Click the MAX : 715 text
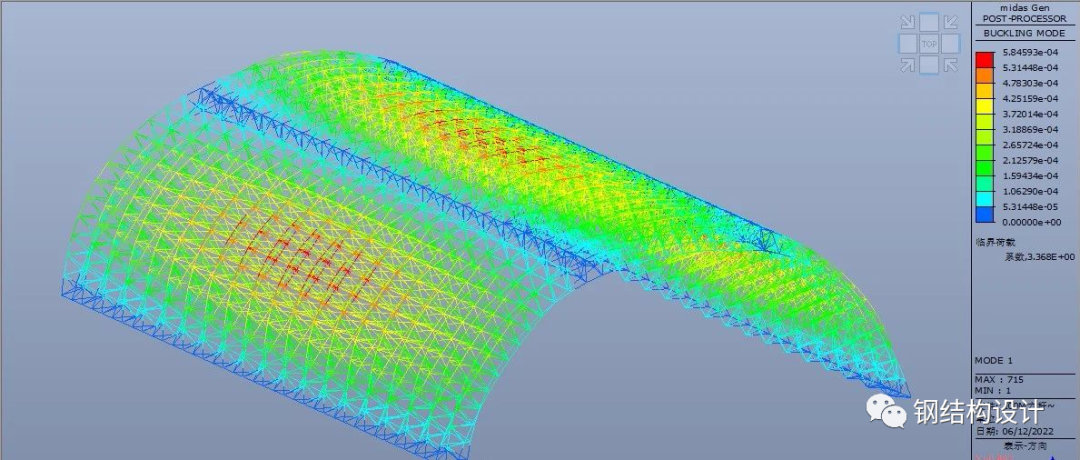1080x460 pixels. click(x=999, y=379)
